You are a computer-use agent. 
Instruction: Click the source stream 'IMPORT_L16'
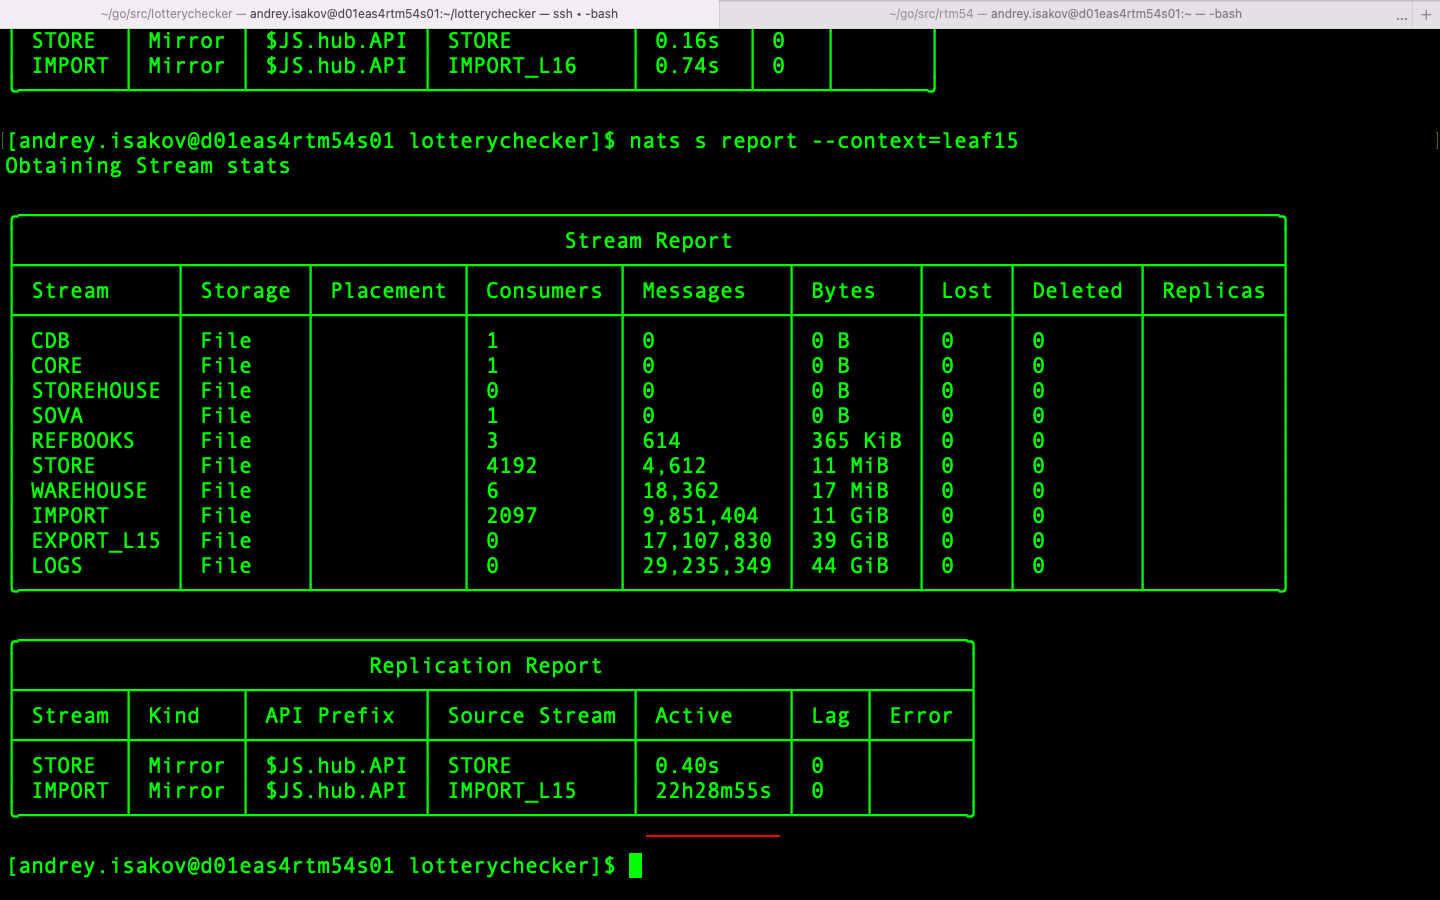(512, 66)
